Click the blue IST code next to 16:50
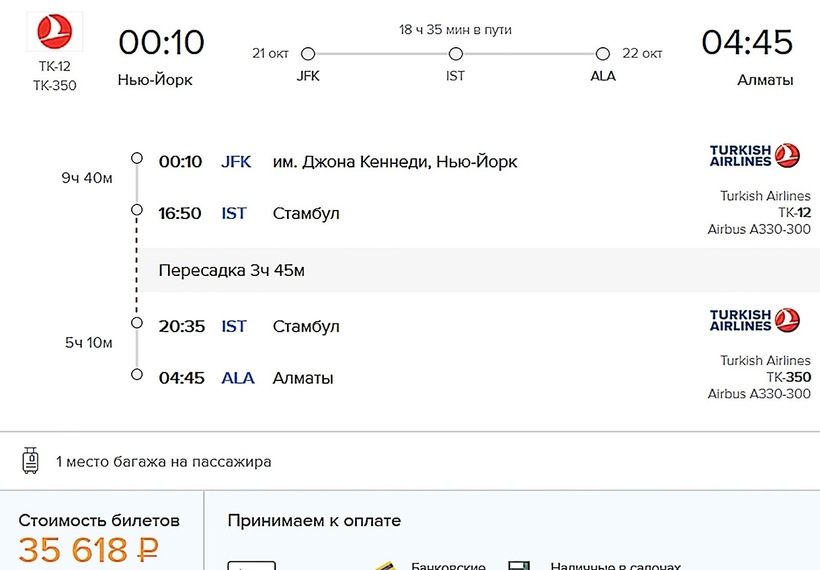 [x=234, y=213]
